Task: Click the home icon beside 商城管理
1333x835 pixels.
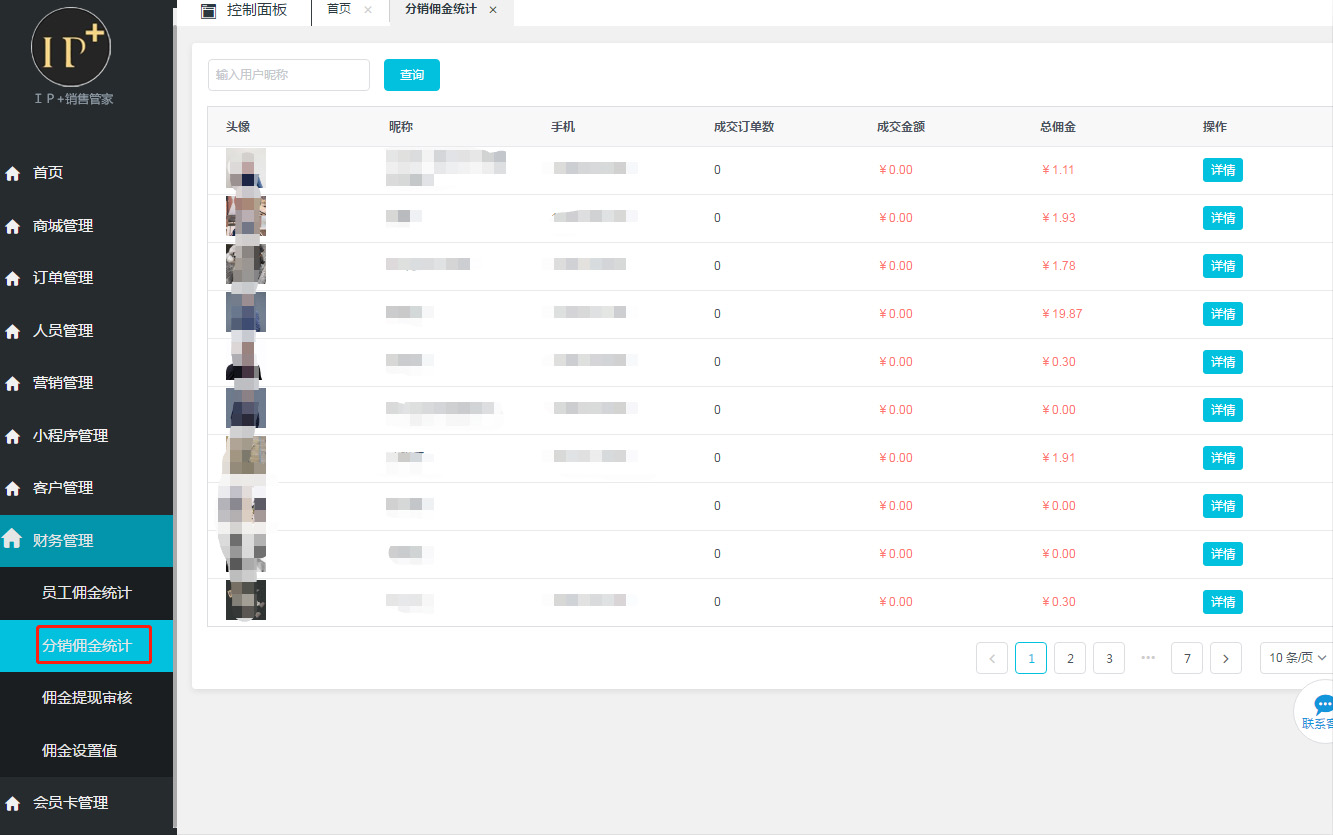Action: 13,226
